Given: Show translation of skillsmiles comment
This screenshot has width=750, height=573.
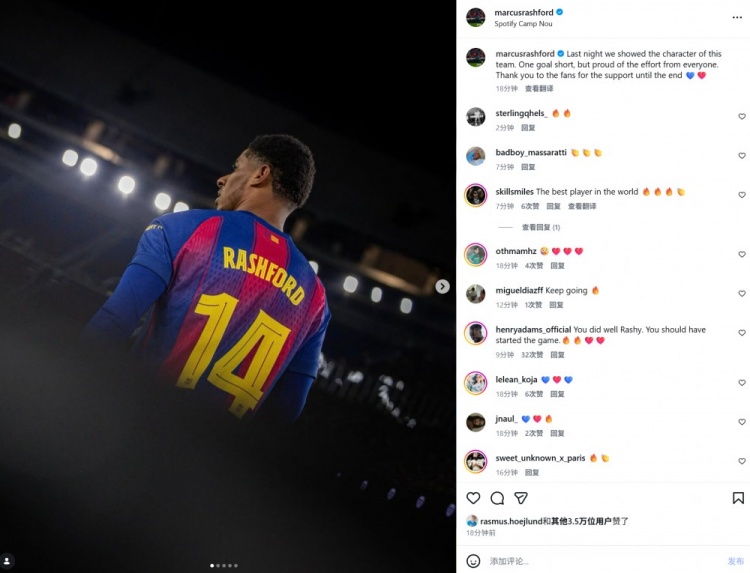Looking at the screenshot, I should click(x=582, y=206).
